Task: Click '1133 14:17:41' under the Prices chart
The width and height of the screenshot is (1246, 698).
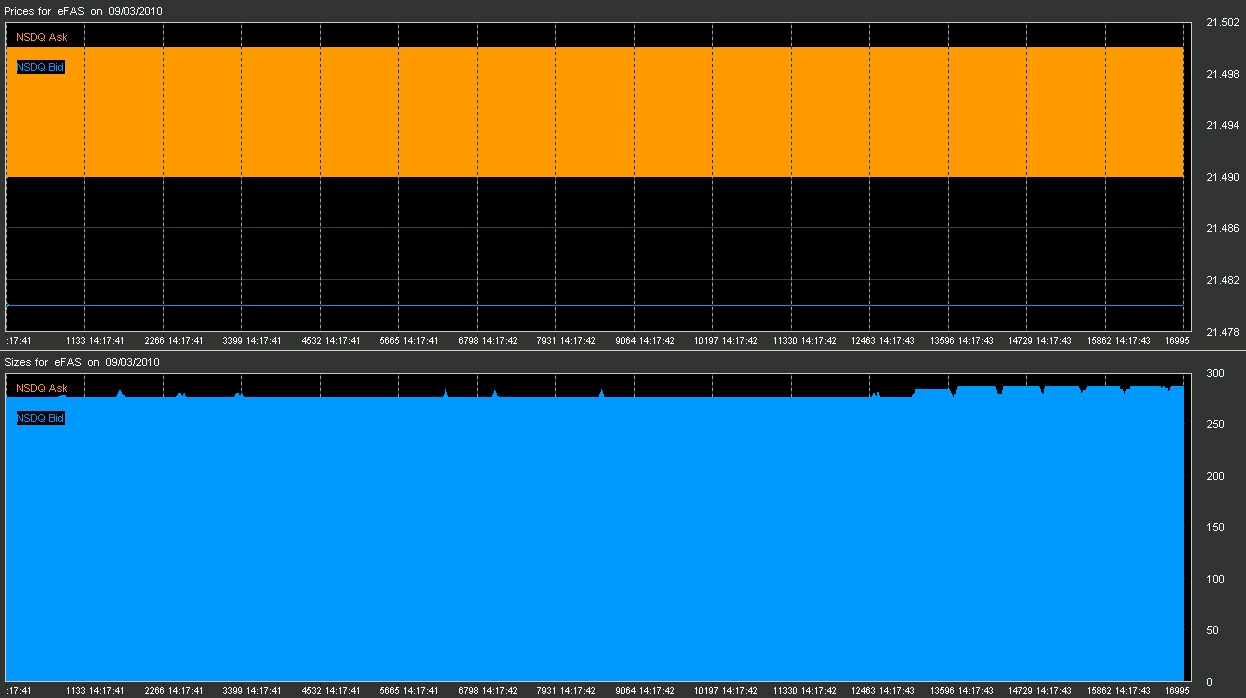Action: (x=95, y=341)
